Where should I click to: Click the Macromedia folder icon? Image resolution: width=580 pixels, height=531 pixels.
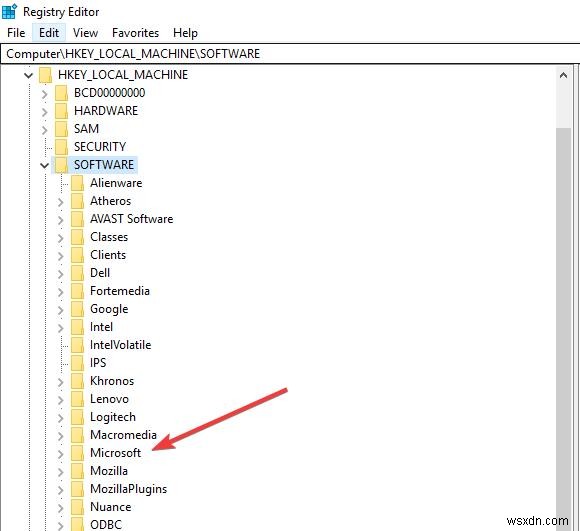point(77,435)
